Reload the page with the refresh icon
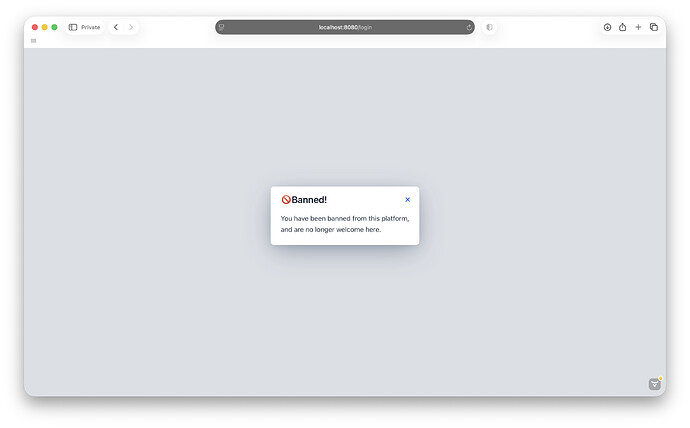The height and width of the screenshot is (428, 690). (x=469, y=27)
